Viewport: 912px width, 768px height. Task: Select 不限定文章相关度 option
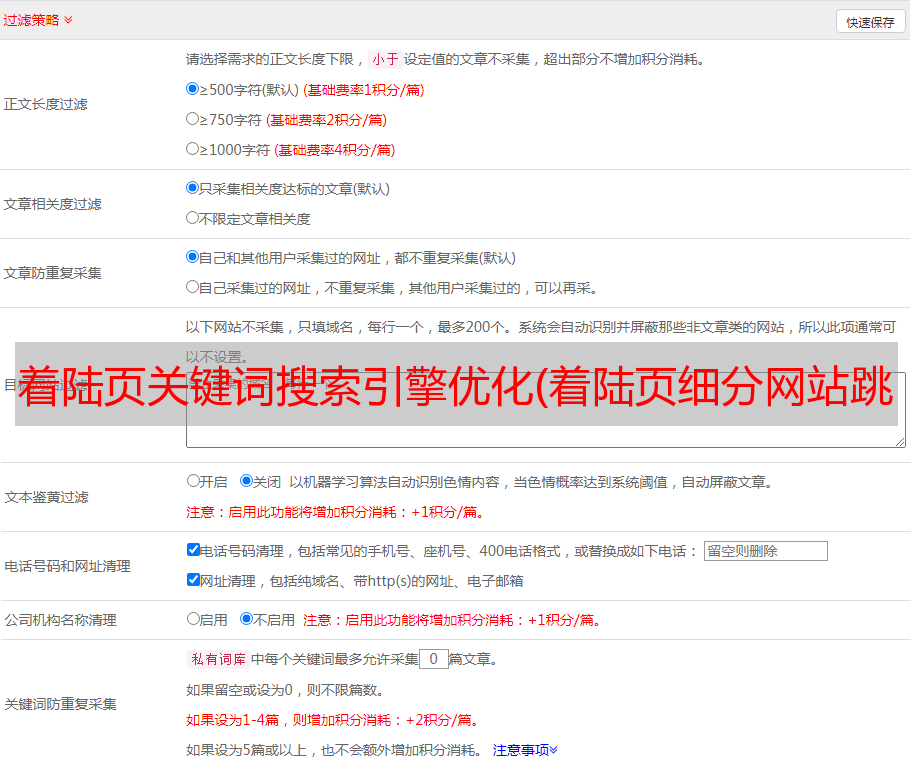pyautogui.click(x=193, y=218)
